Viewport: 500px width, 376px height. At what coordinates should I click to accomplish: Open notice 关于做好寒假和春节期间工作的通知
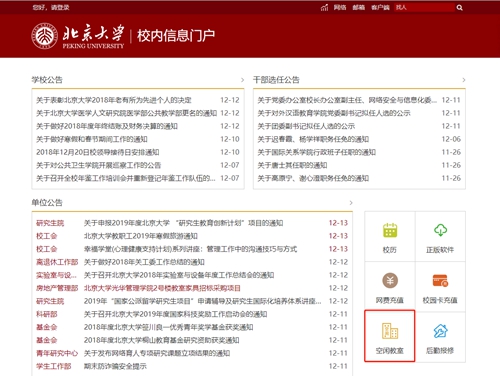pos(92,139)
